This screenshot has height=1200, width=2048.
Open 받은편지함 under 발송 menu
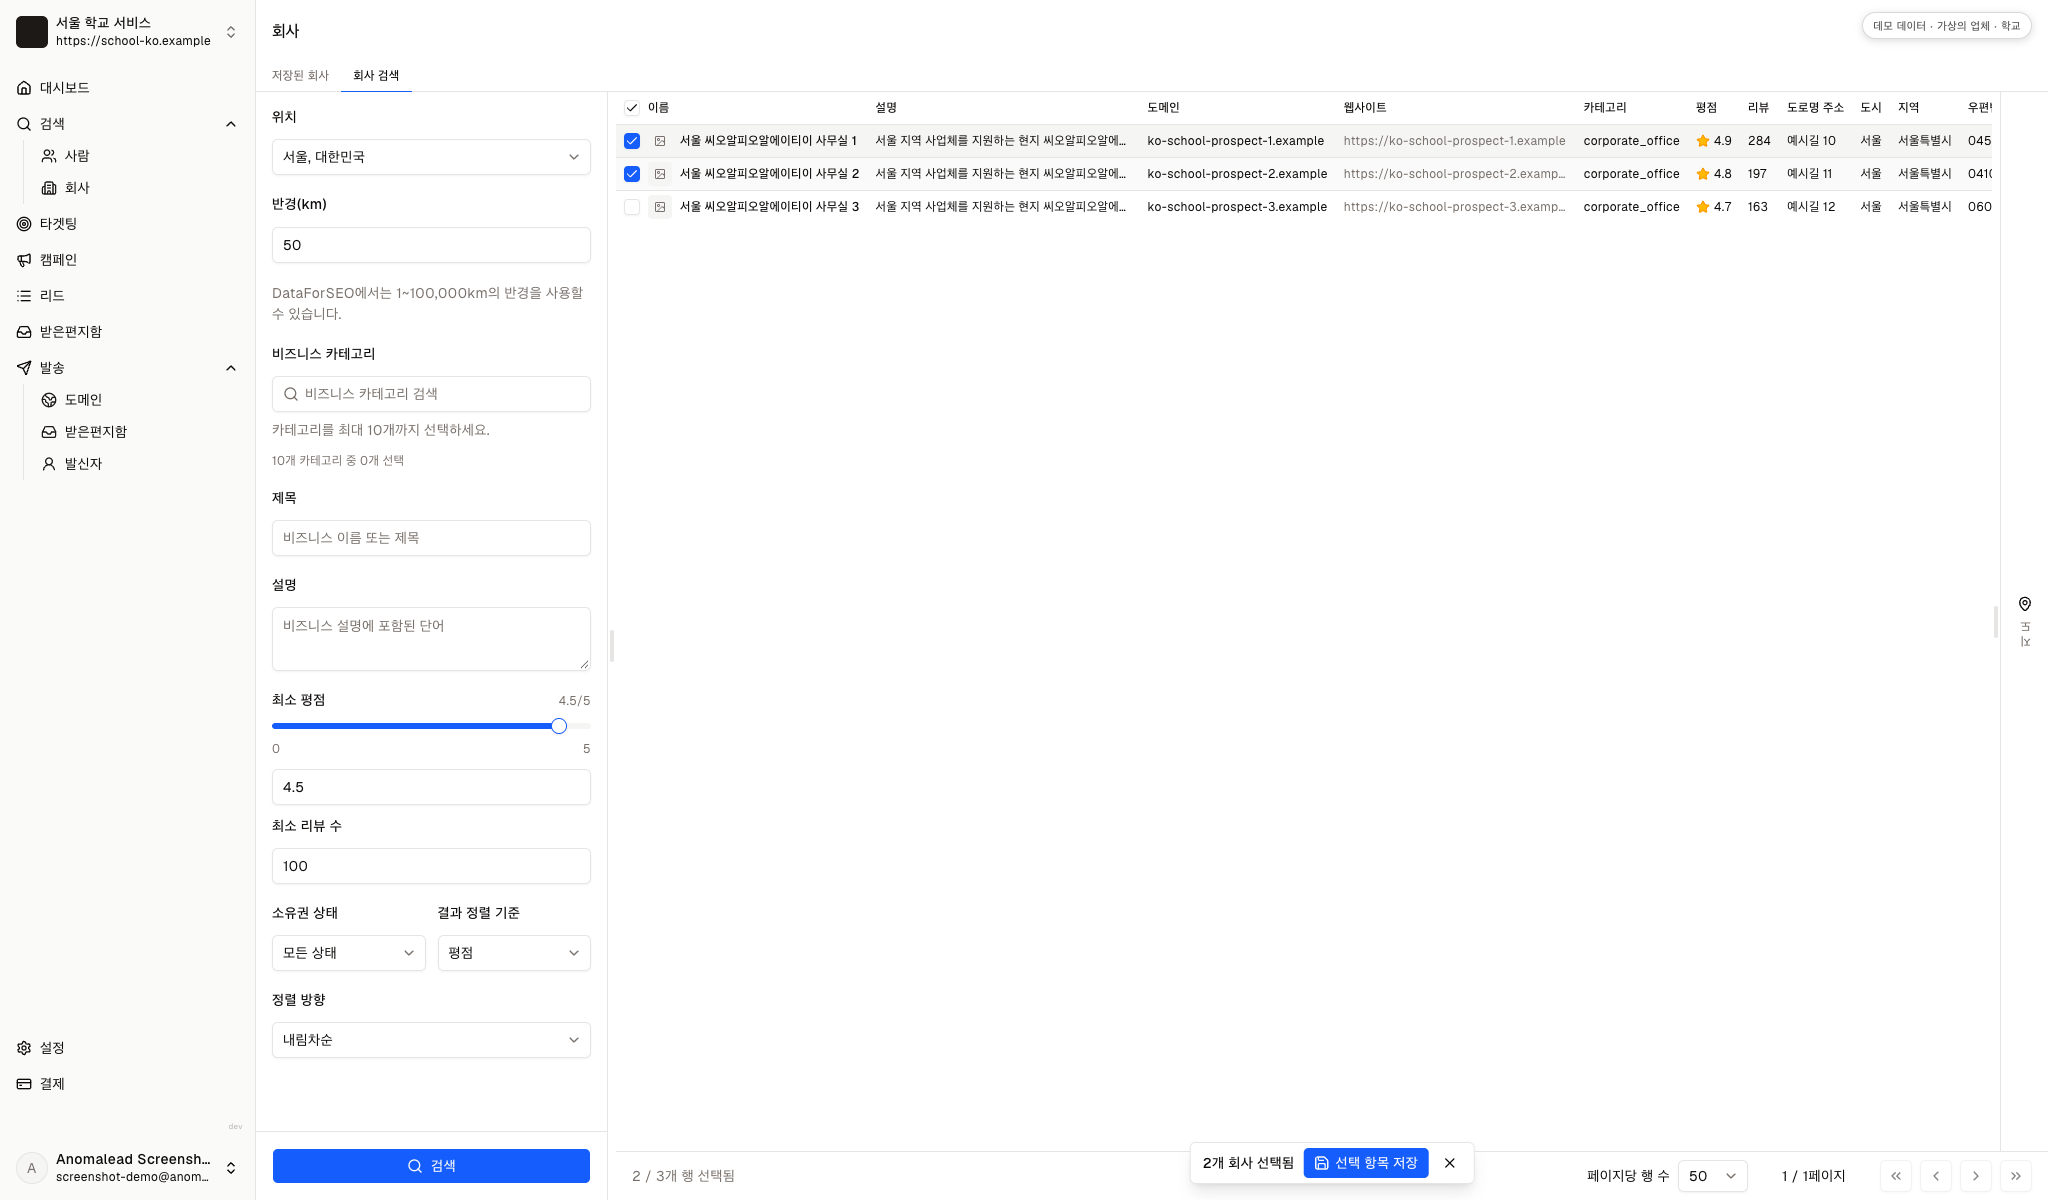tap(95, 432)
